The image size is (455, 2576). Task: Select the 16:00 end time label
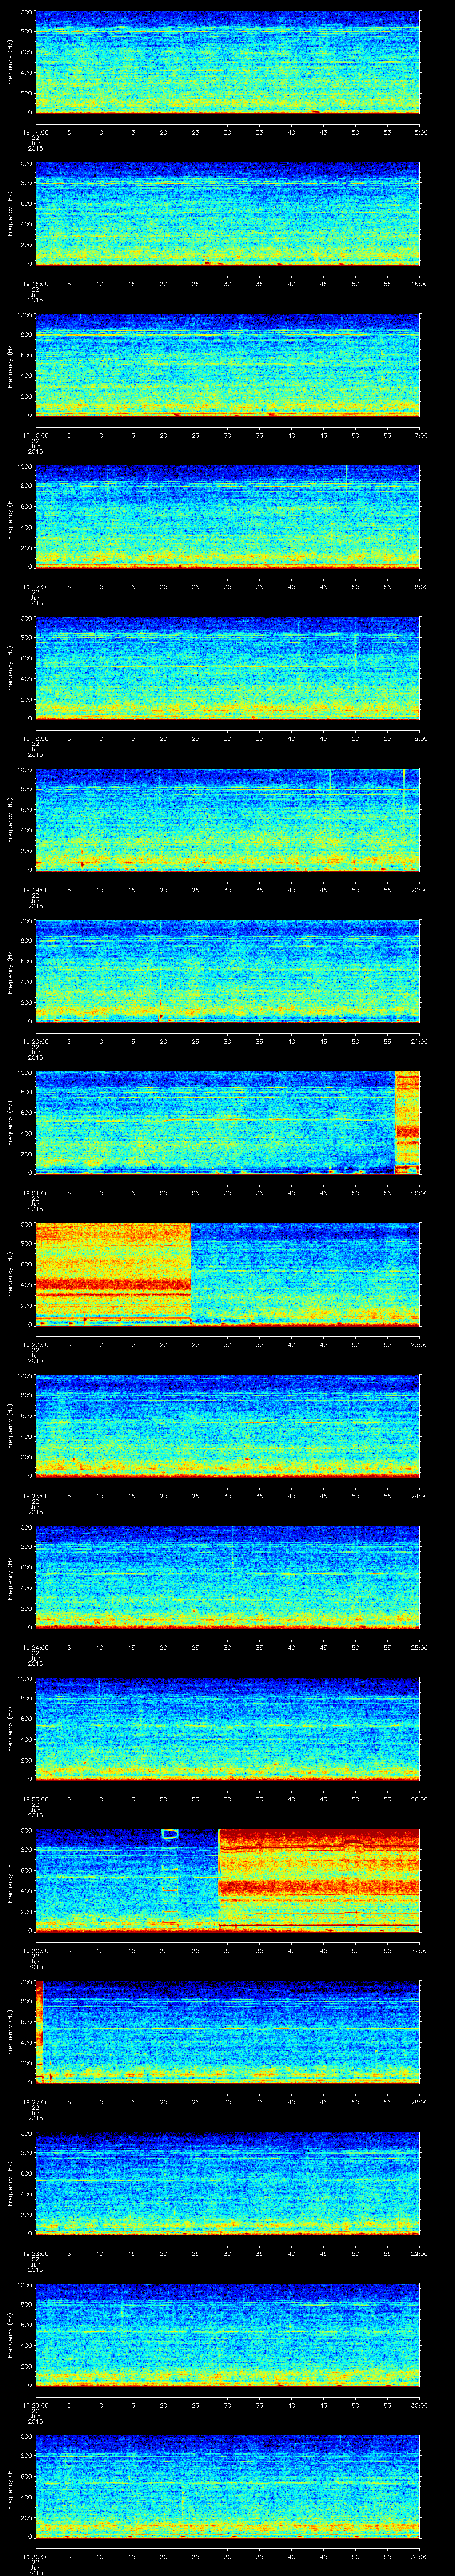click(x=419, y=284)
